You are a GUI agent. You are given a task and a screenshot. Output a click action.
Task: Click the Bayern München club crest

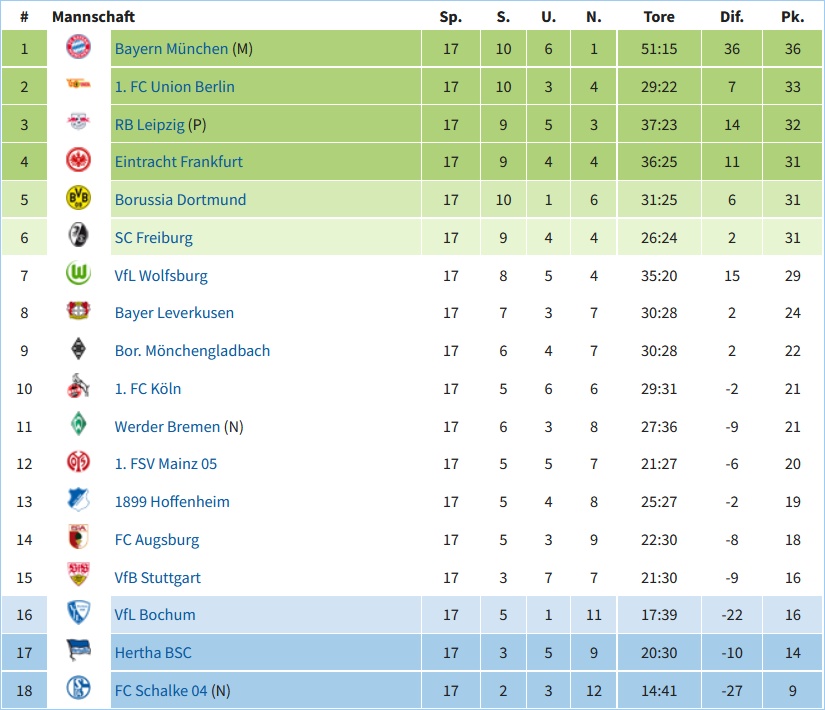click(x=78, y=47)
